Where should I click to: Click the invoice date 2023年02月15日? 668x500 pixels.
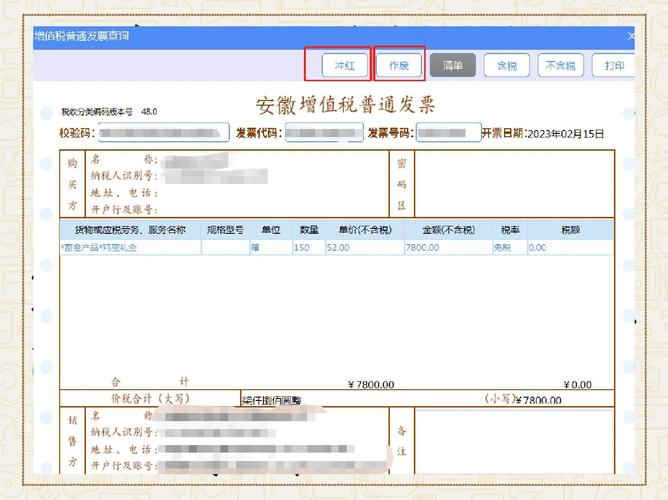(566, 134)
